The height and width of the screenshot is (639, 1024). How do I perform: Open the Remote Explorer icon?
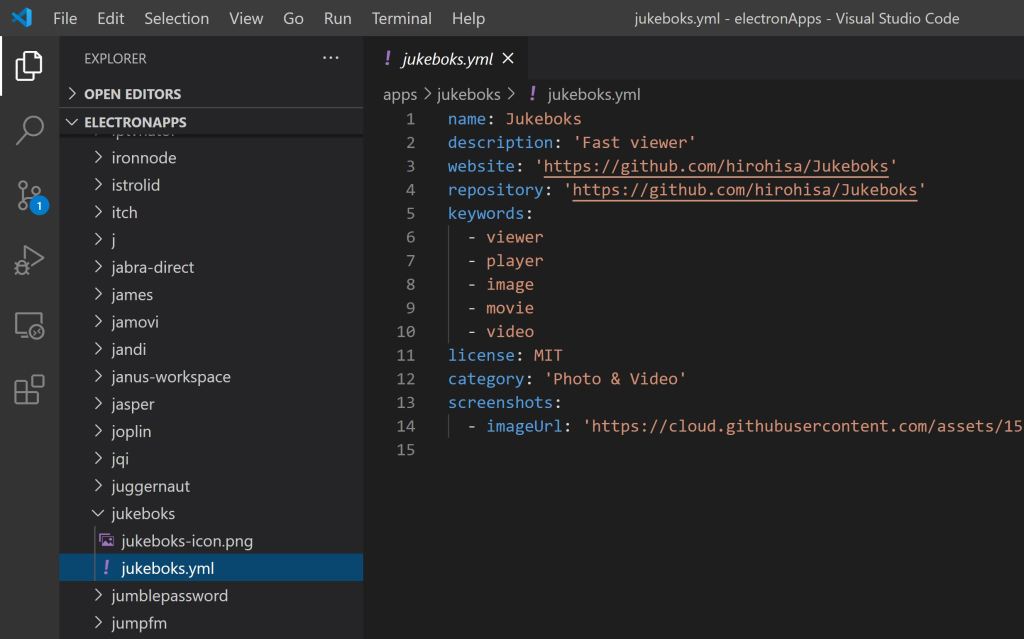pyautogui.click(x=29, y=325)
